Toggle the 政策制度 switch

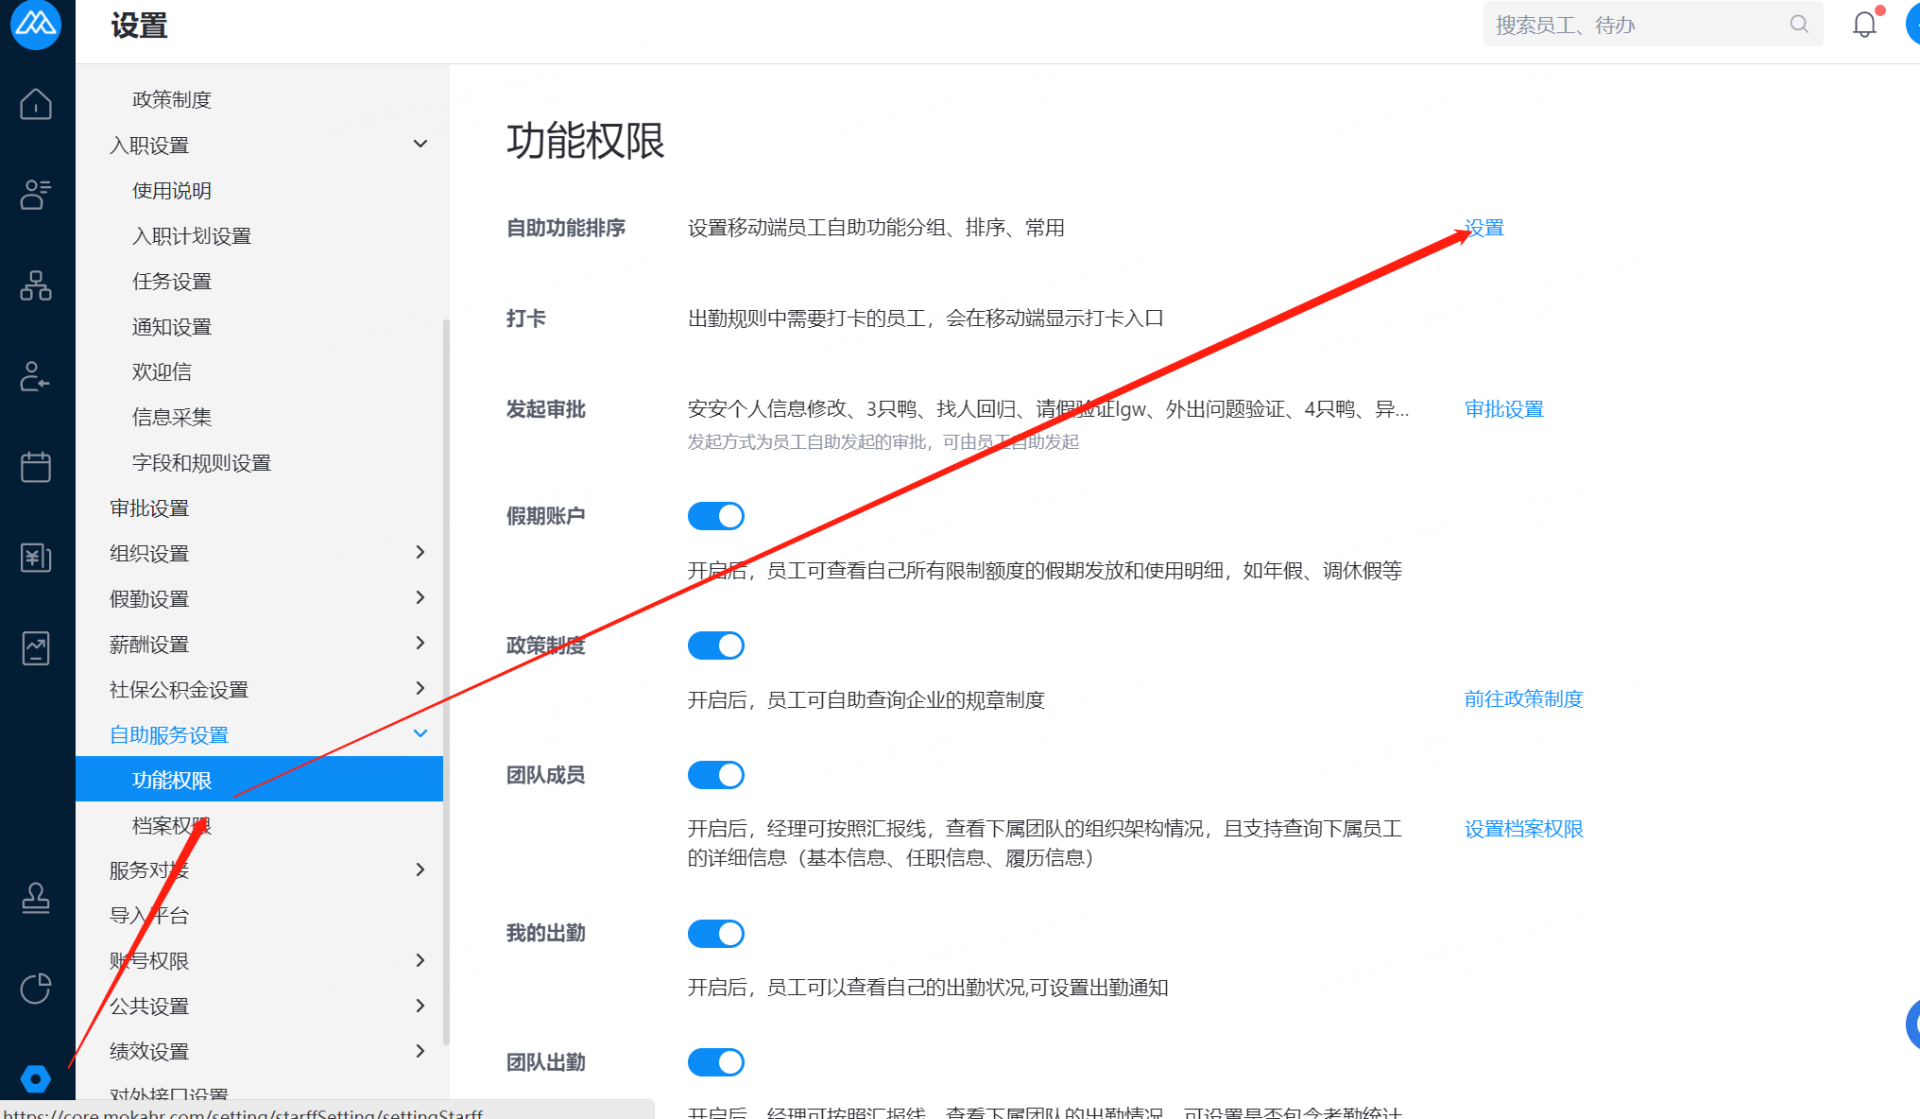point(716,646)
